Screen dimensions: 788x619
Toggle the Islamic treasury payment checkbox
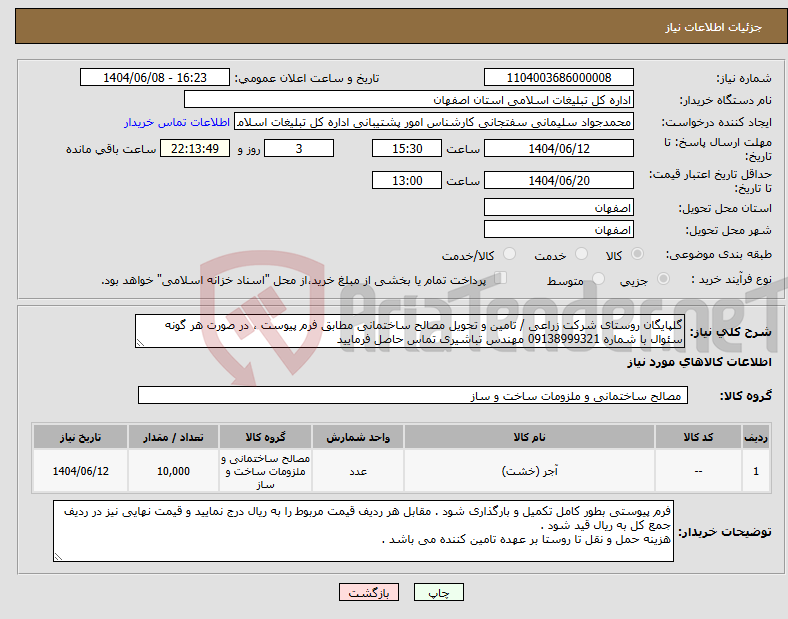coord(501,278)
